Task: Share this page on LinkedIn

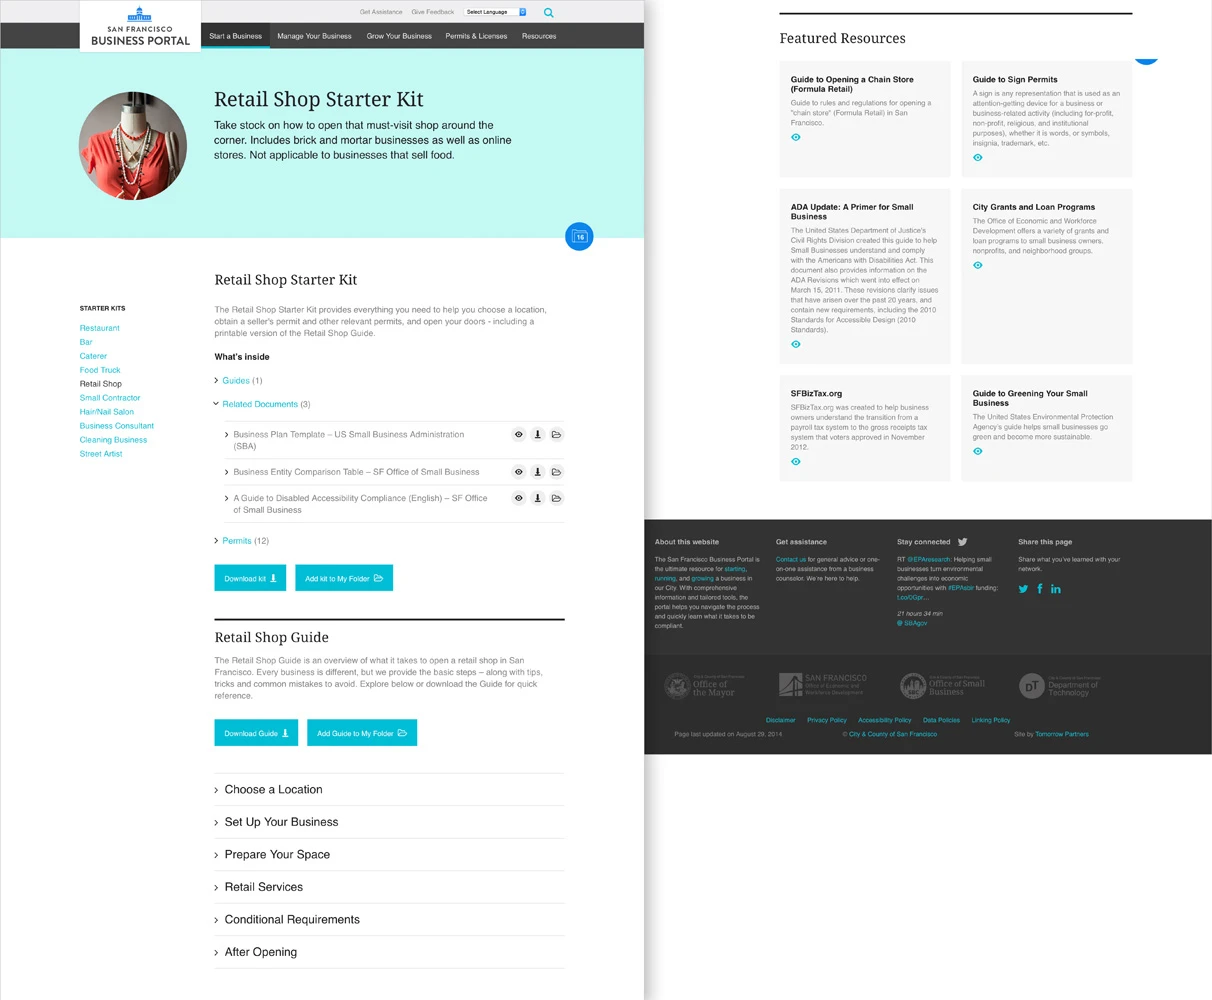Action: click(1056, 589)
